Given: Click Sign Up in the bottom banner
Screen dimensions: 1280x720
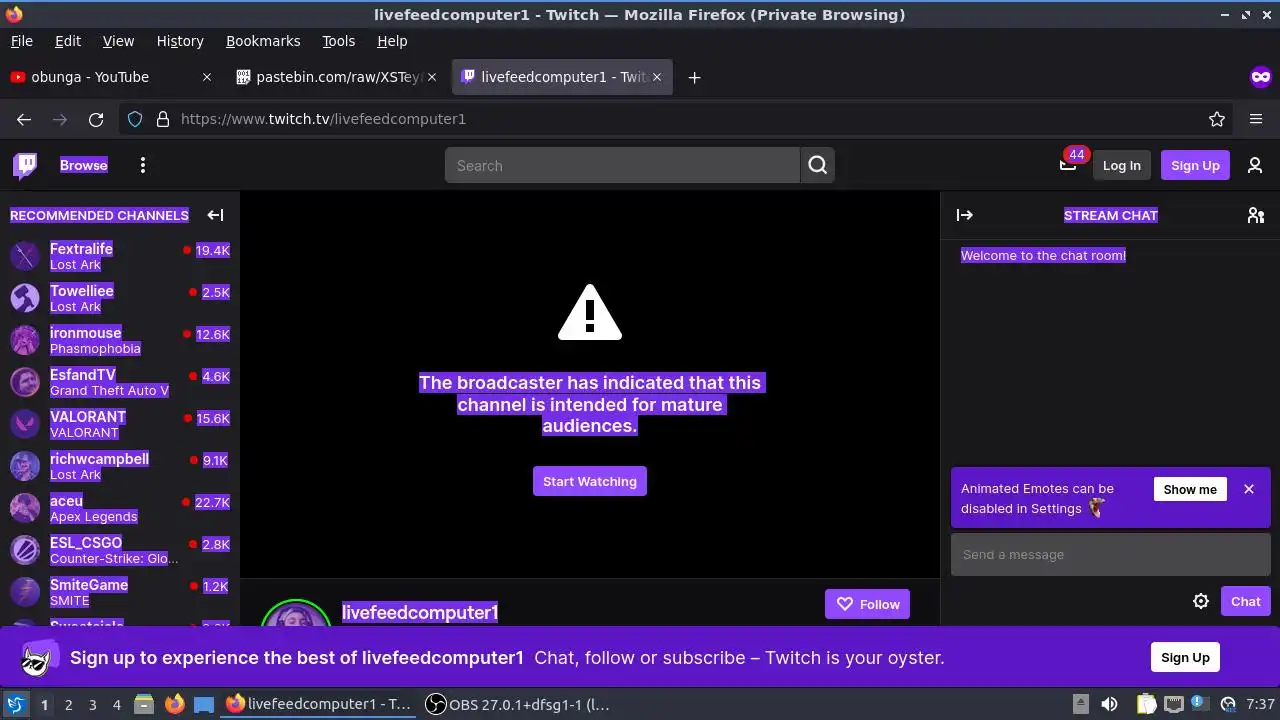Looking at the screenshot, I should pos(1185,657).
